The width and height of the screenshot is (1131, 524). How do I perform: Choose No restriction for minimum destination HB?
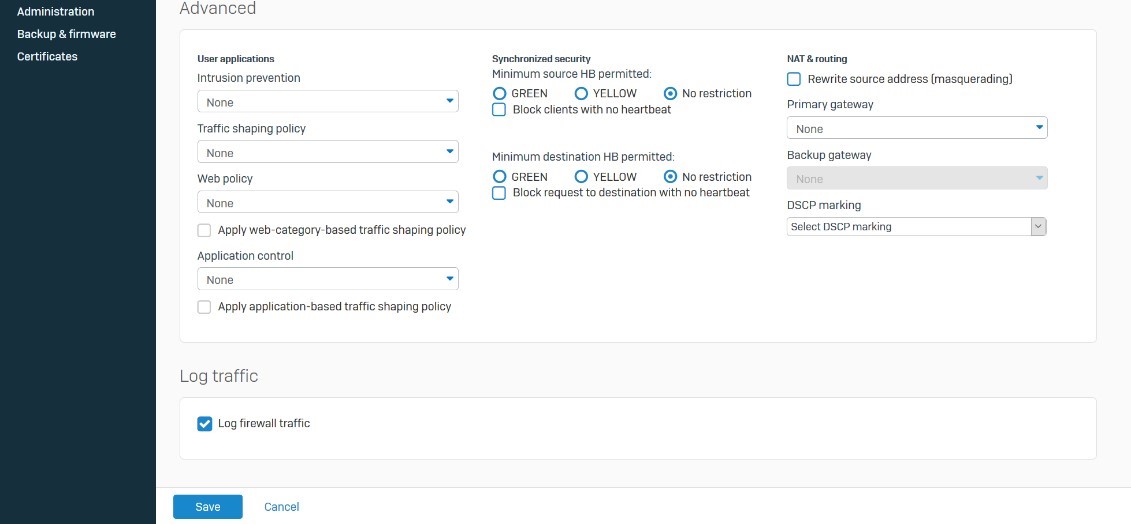(x=670, y=177)
